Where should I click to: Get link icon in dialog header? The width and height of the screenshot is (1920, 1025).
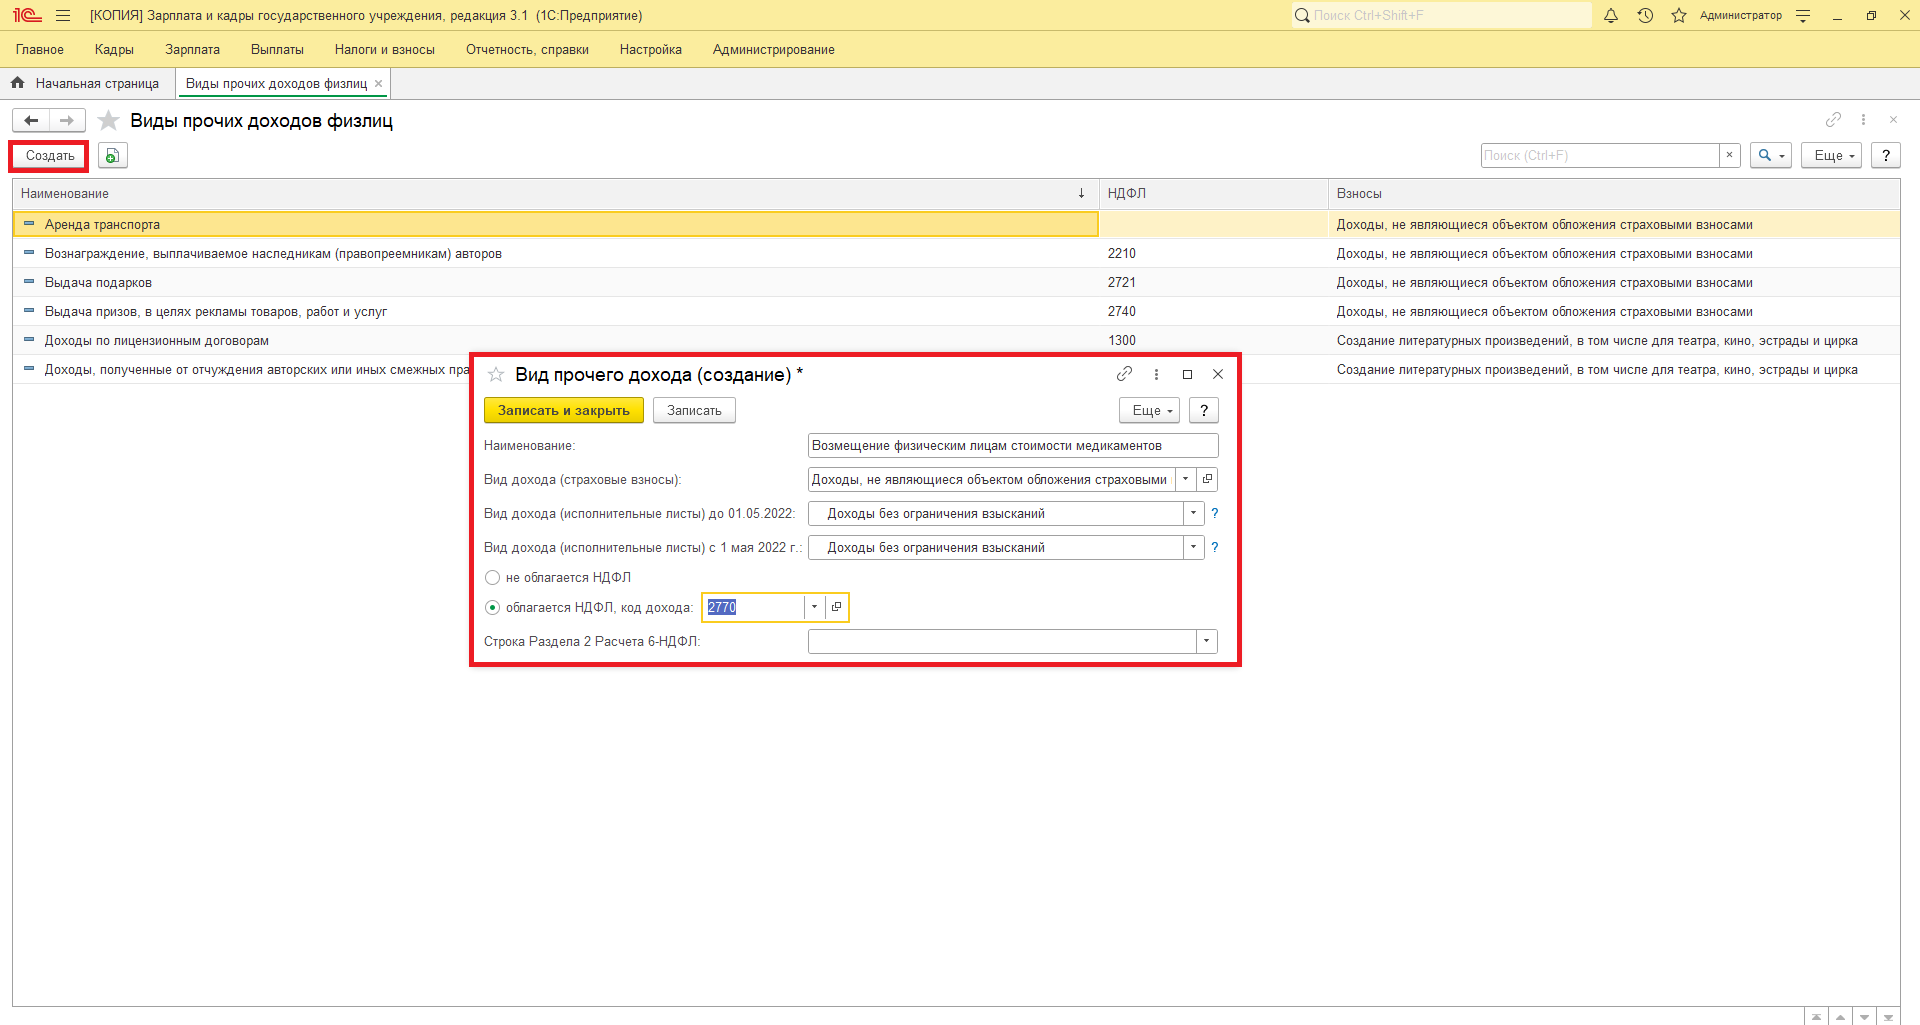click(1124, 374)
